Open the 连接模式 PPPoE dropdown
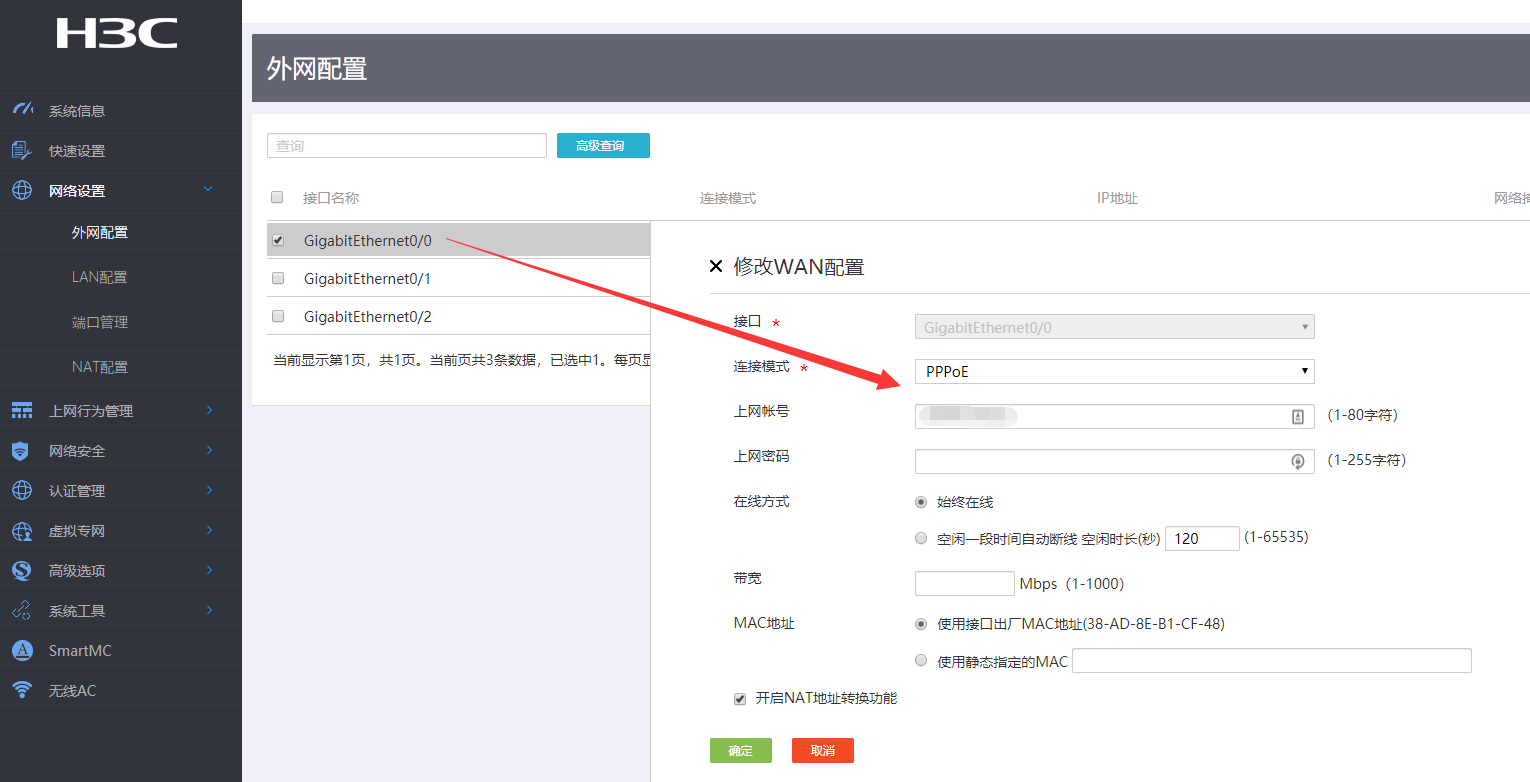The width and height of the screenshot is (1530, 782). tap(1114, 372)
